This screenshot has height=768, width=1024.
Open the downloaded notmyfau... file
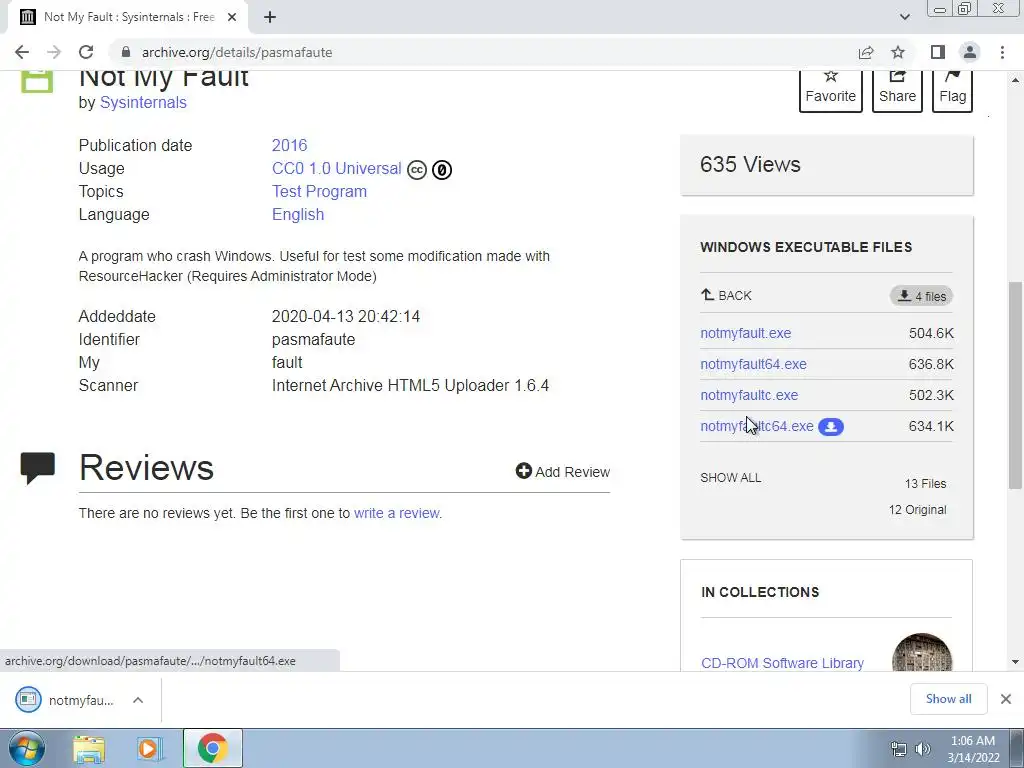click(65, 700)
